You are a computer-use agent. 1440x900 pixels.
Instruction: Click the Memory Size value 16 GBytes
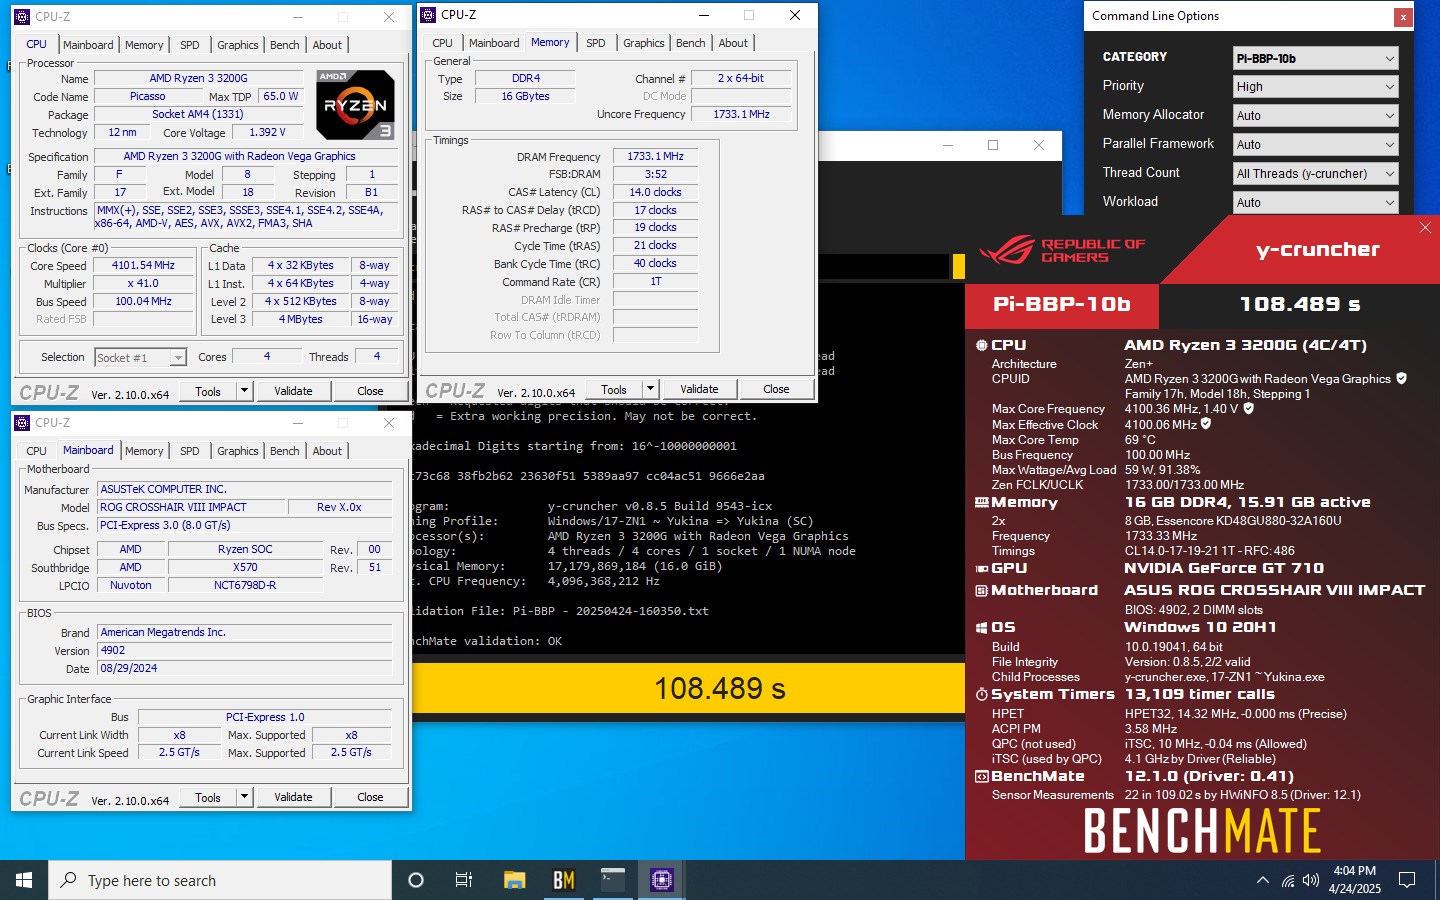pyautogui.click(x=525, y=96)
